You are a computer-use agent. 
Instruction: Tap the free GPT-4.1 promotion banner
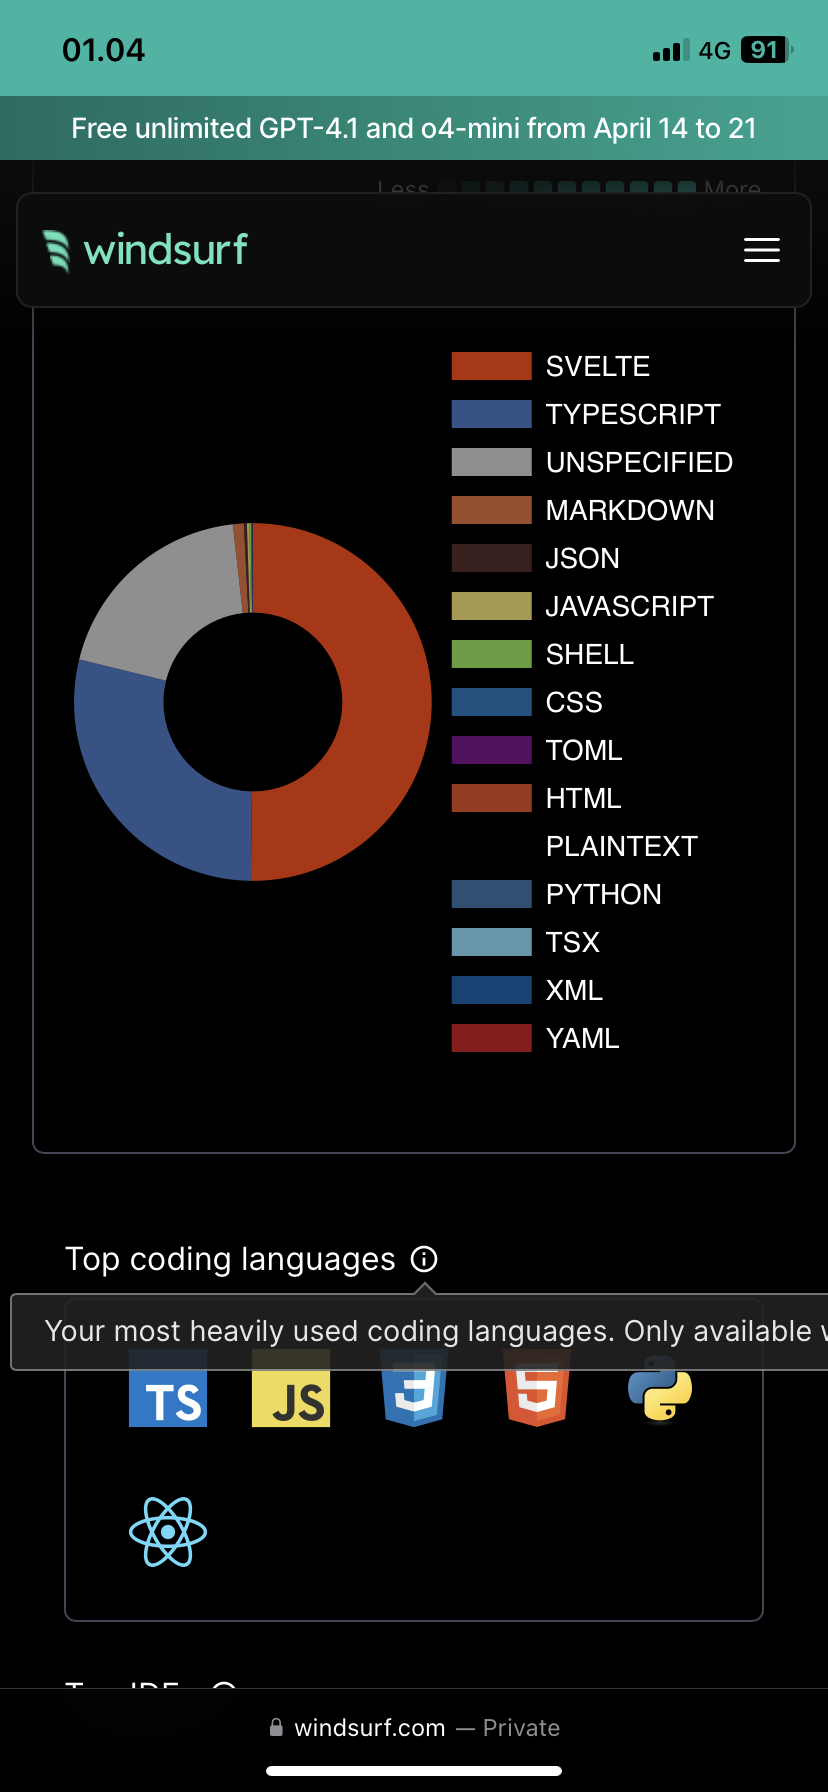click(414, 128)
